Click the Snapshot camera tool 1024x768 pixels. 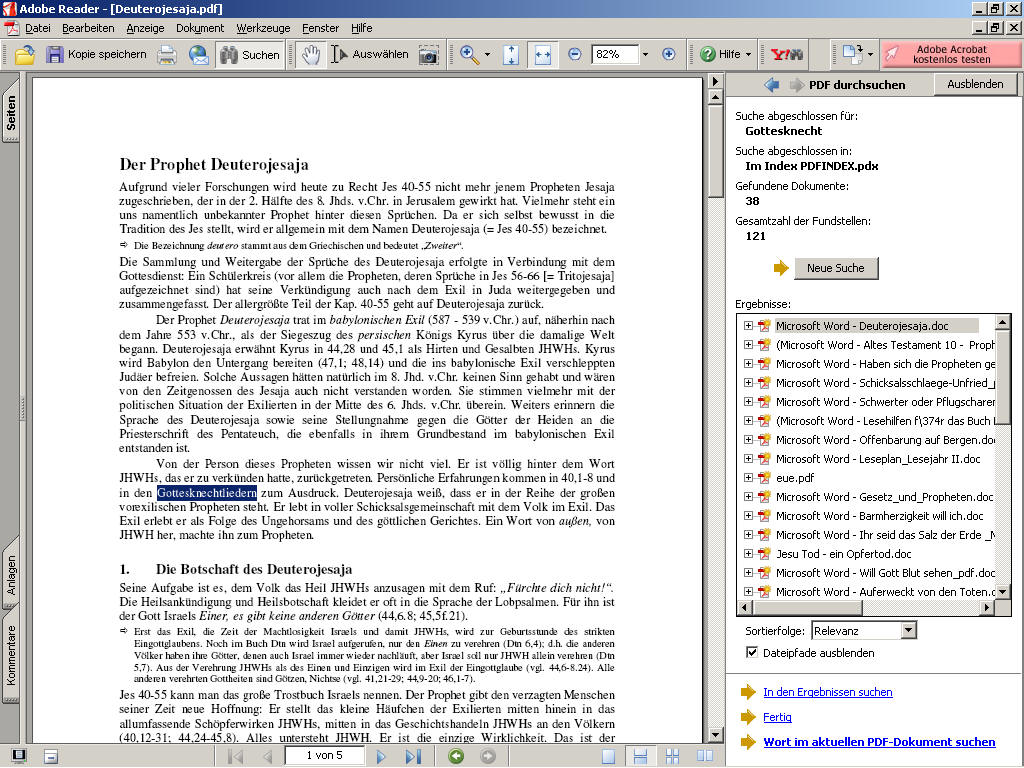click(429, 55)
